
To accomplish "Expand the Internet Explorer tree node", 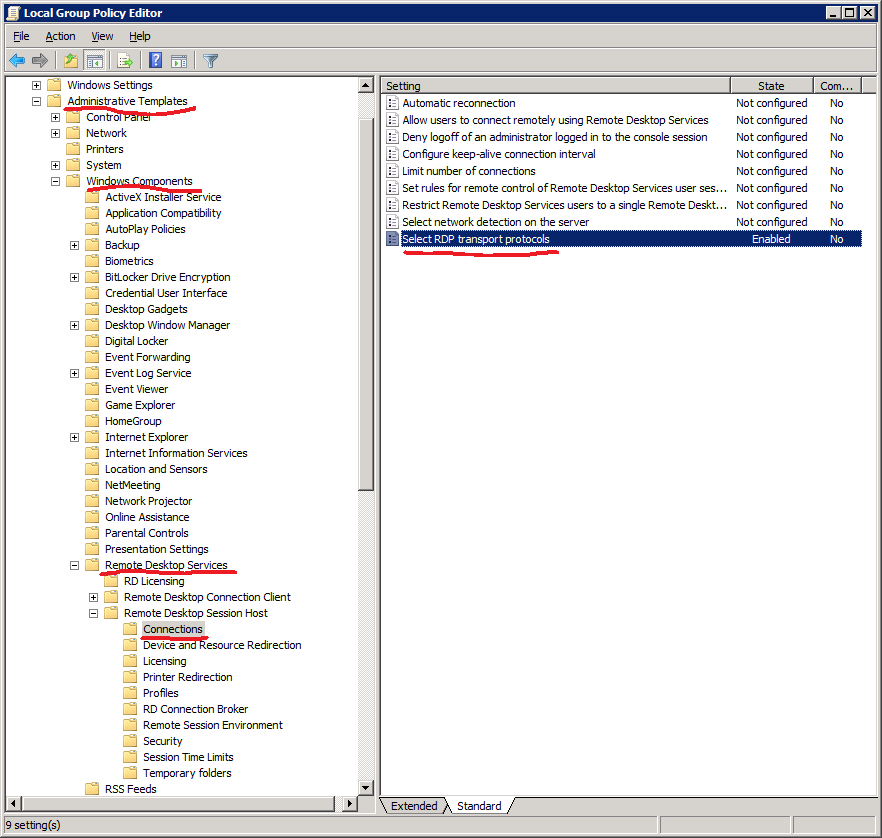I will pyautogui.click(x=74, y=437).
